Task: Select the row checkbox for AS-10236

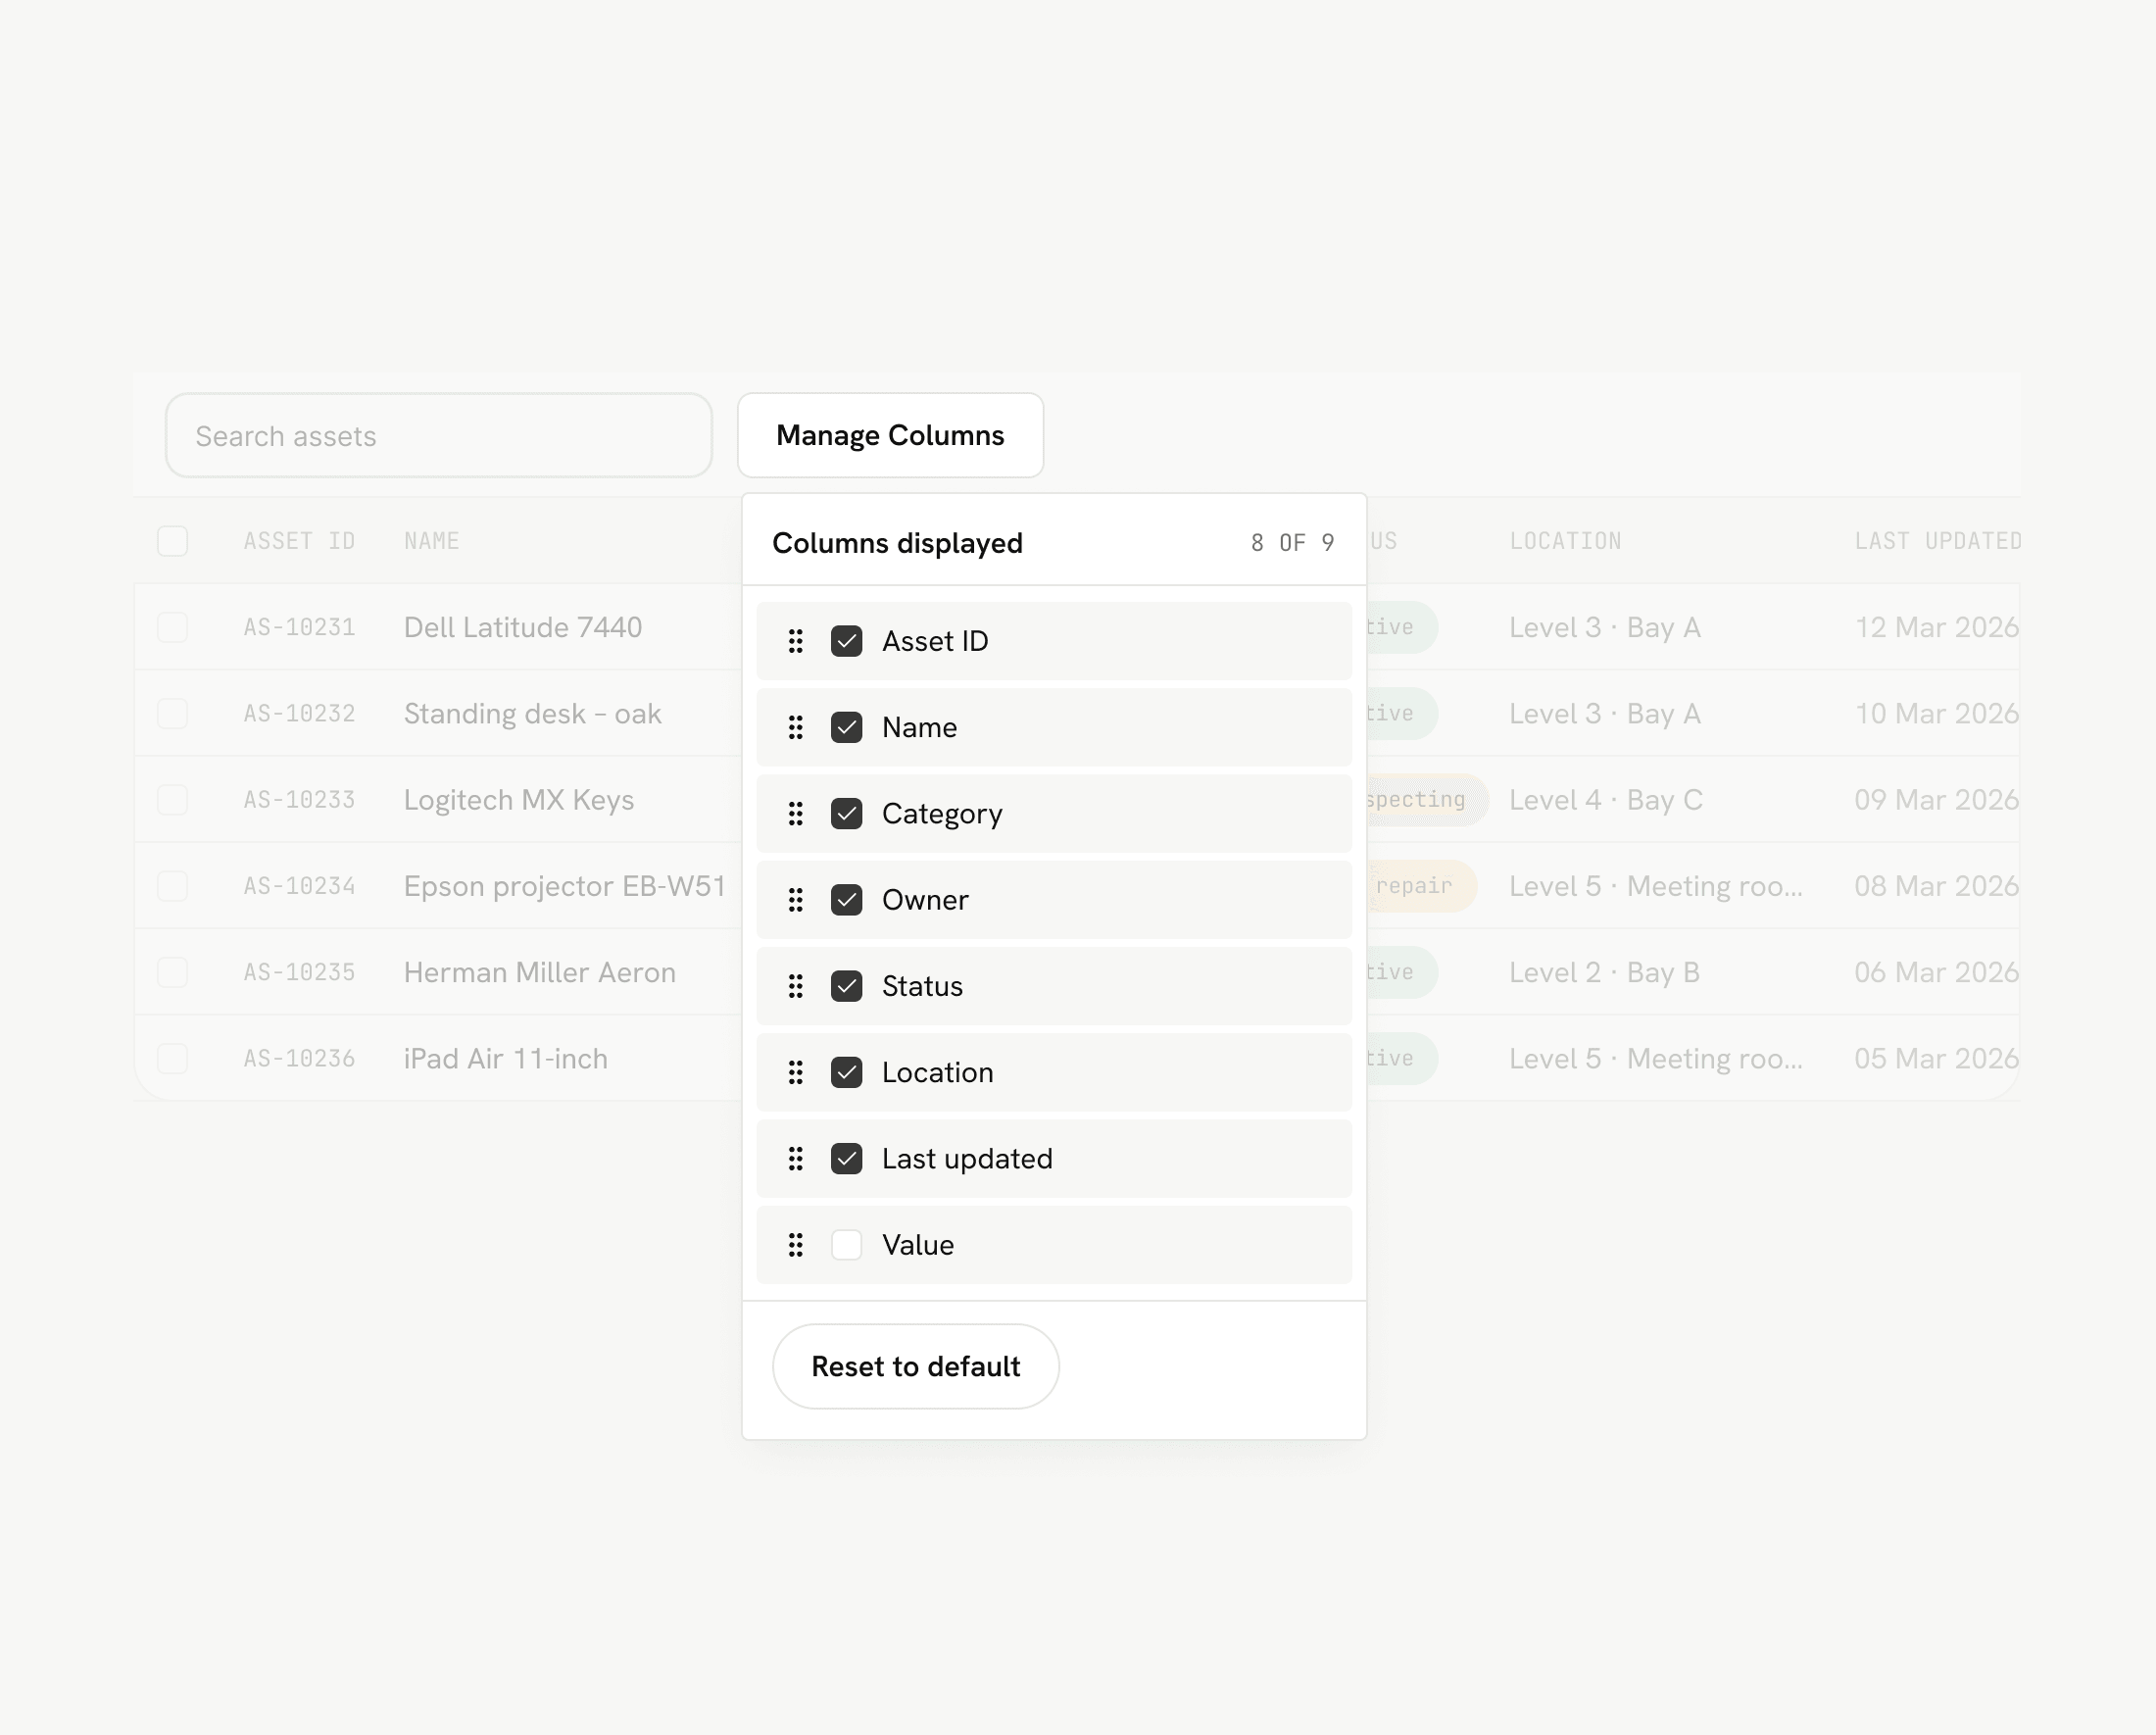Action: [x=173, y=1059]
